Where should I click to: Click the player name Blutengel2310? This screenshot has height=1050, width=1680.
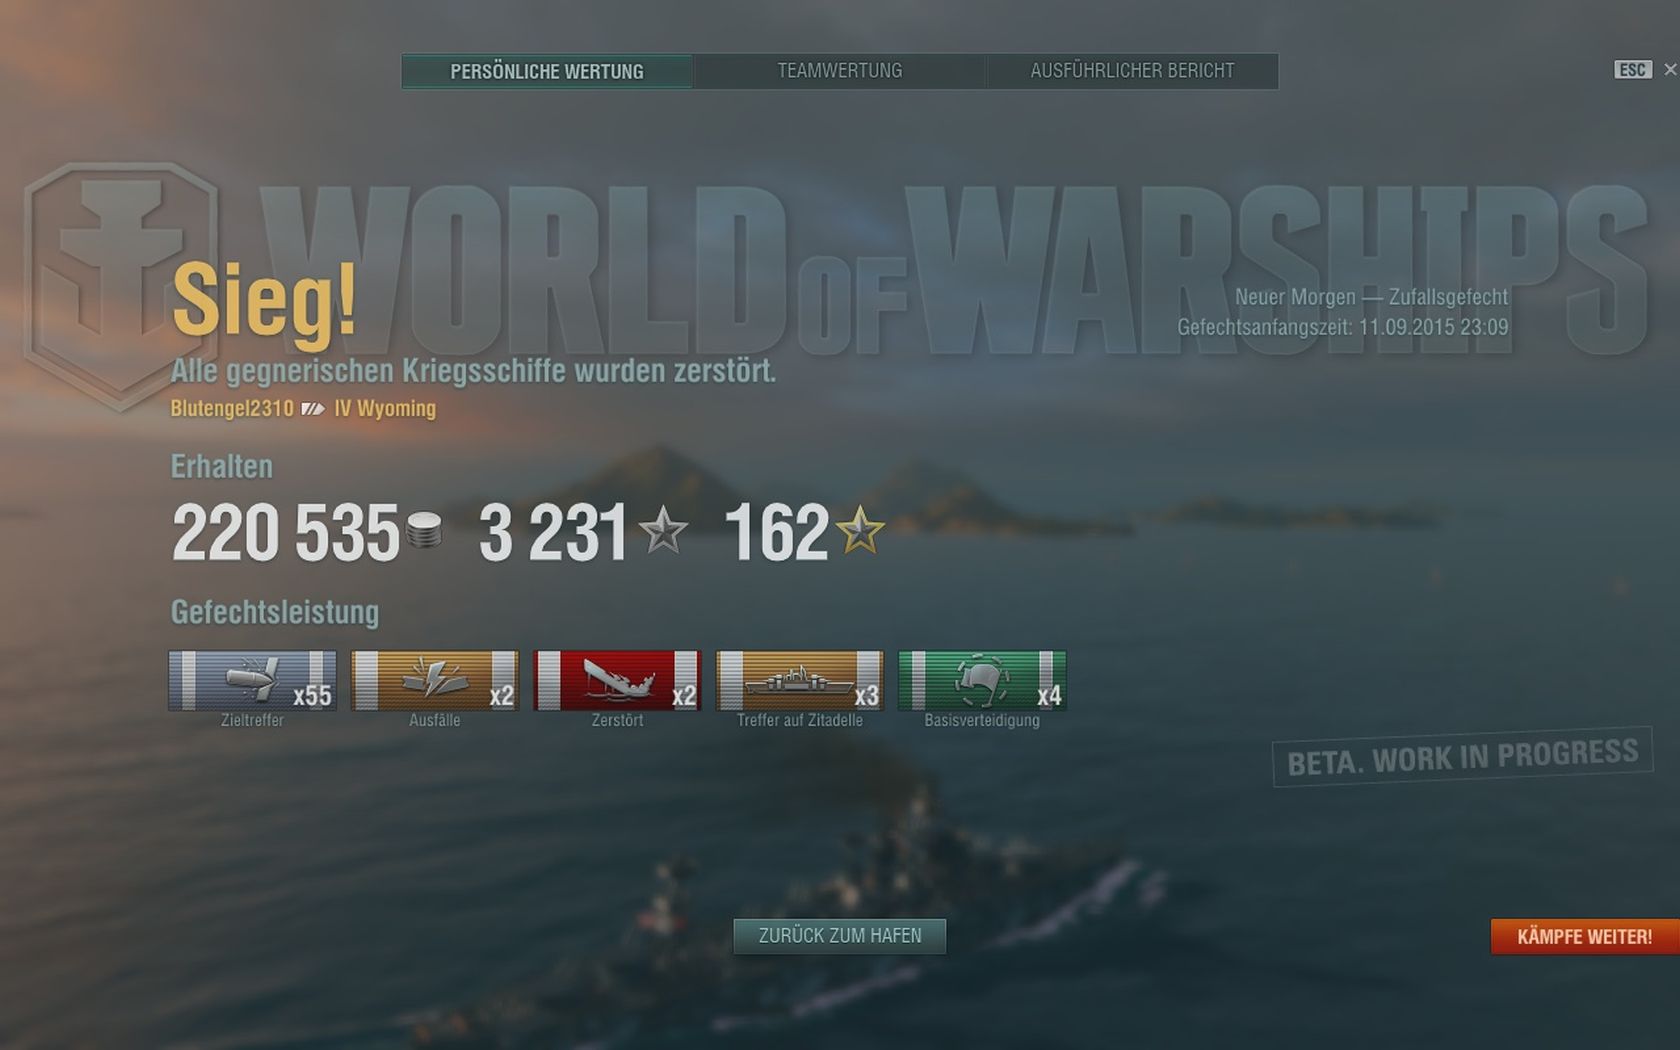pos(232,409)
